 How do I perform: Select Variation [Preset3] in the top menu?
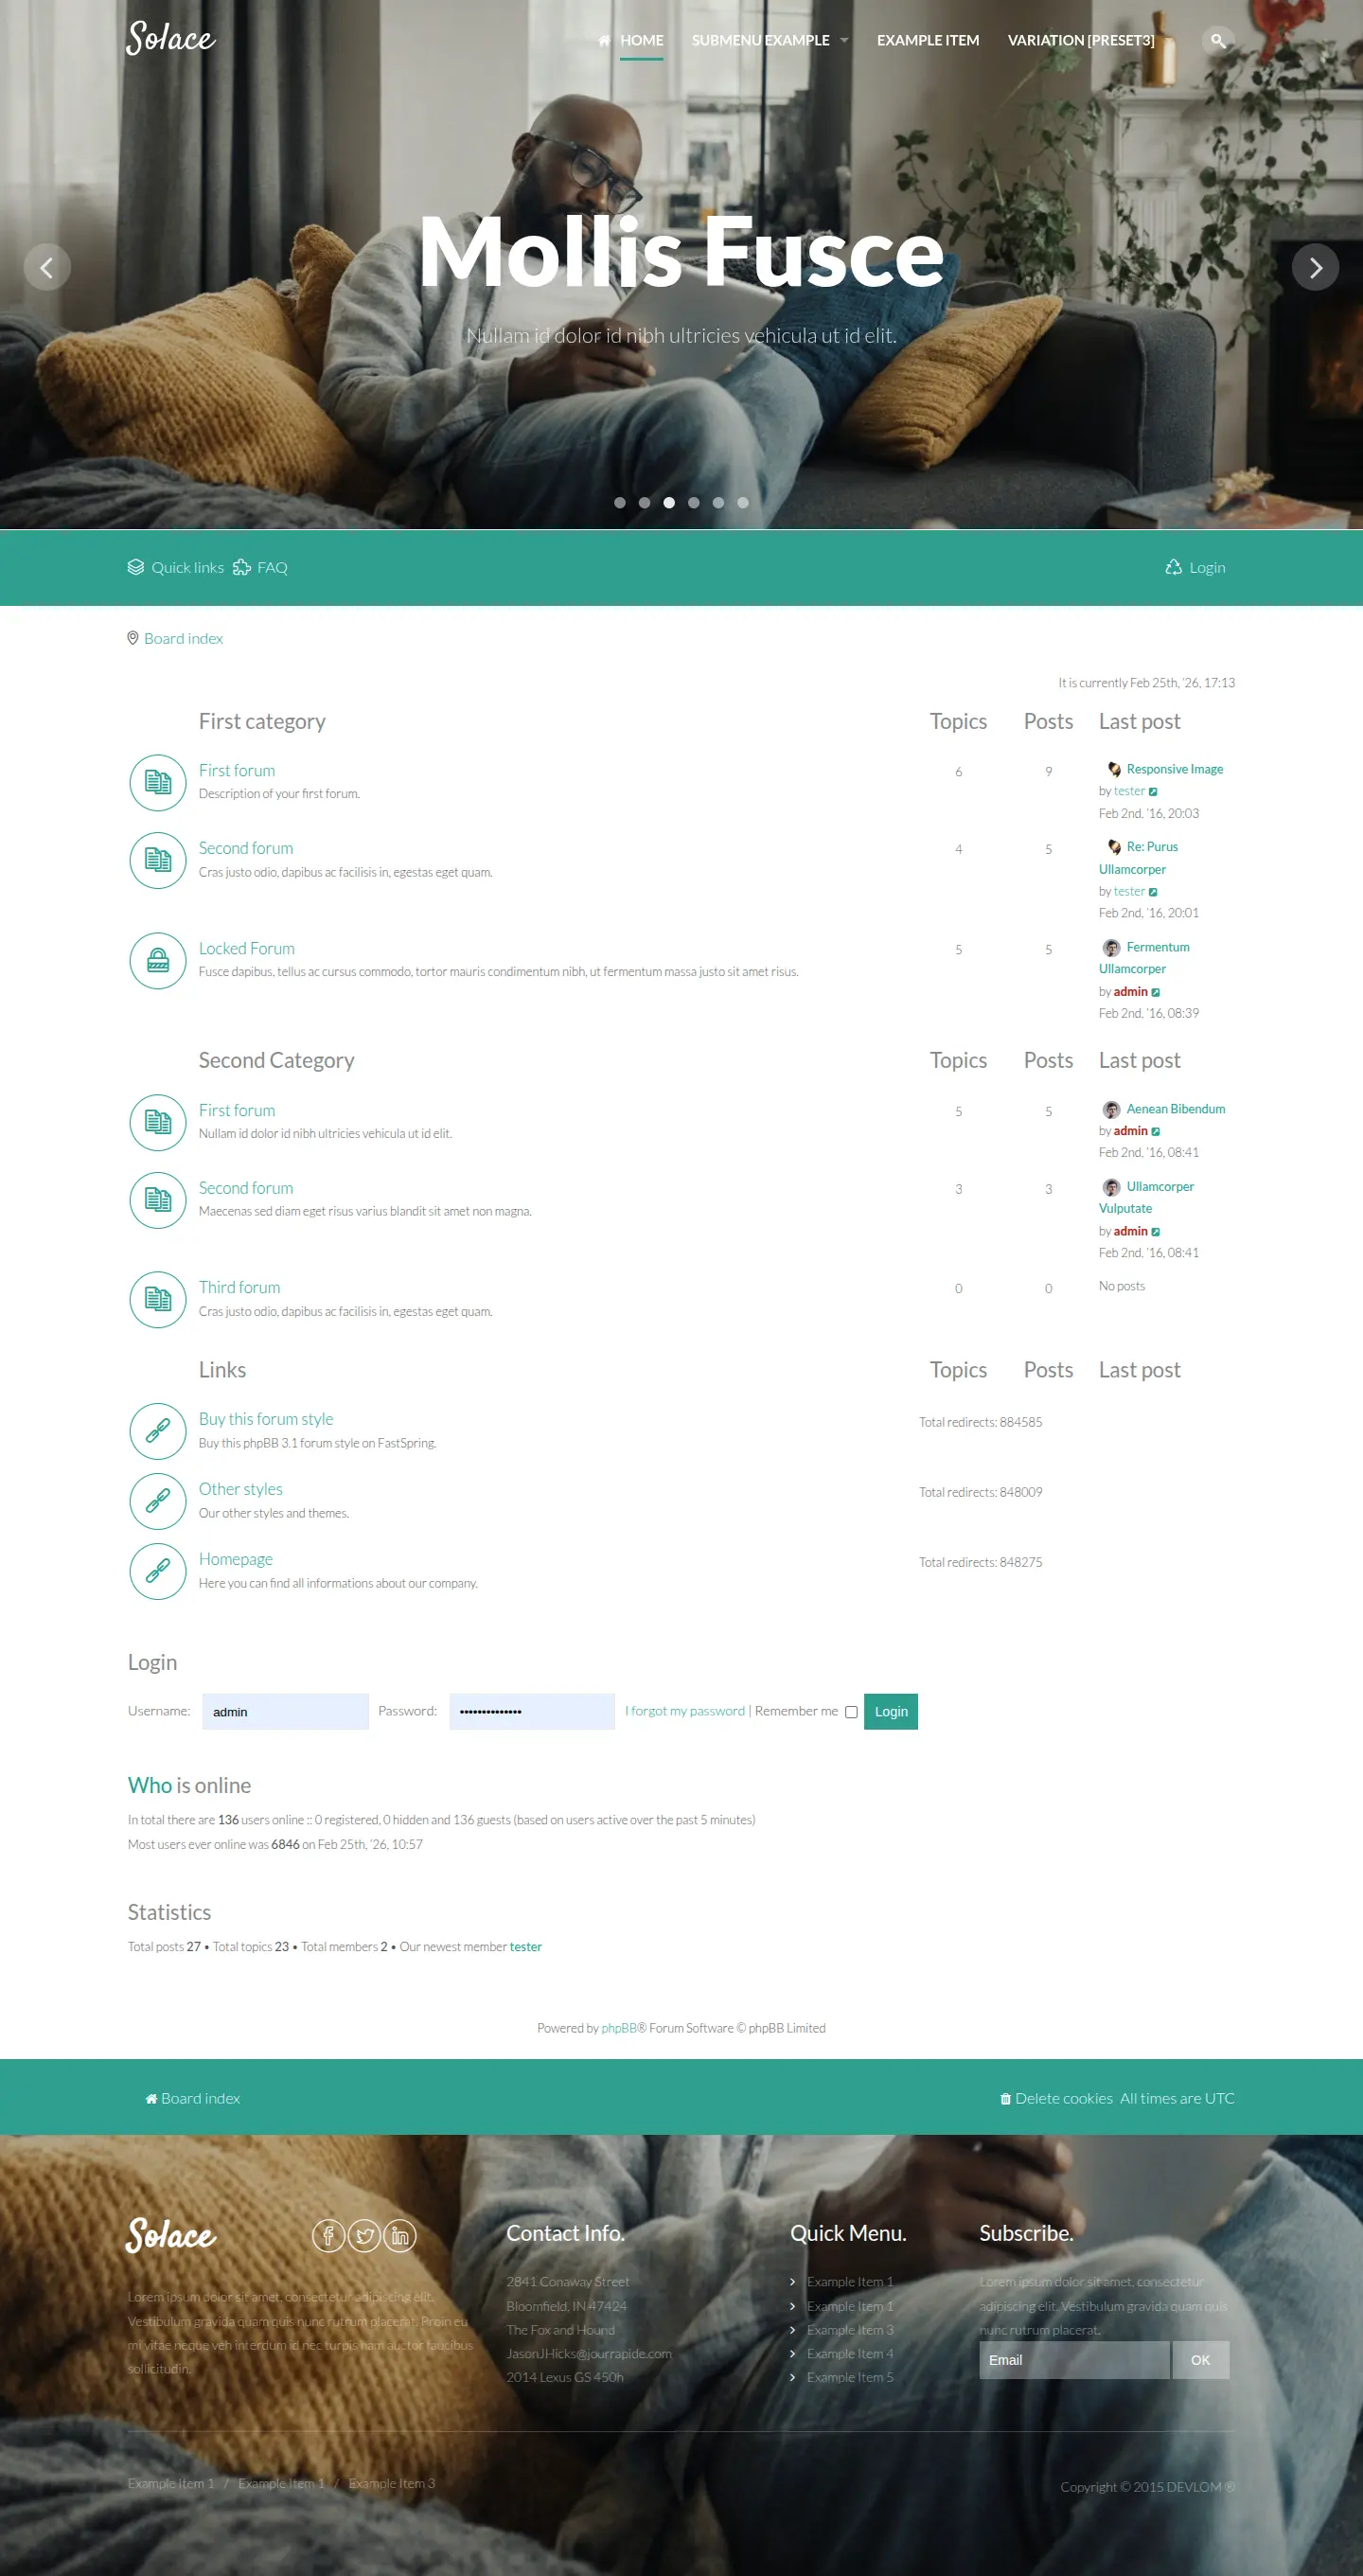point(1080,41)
